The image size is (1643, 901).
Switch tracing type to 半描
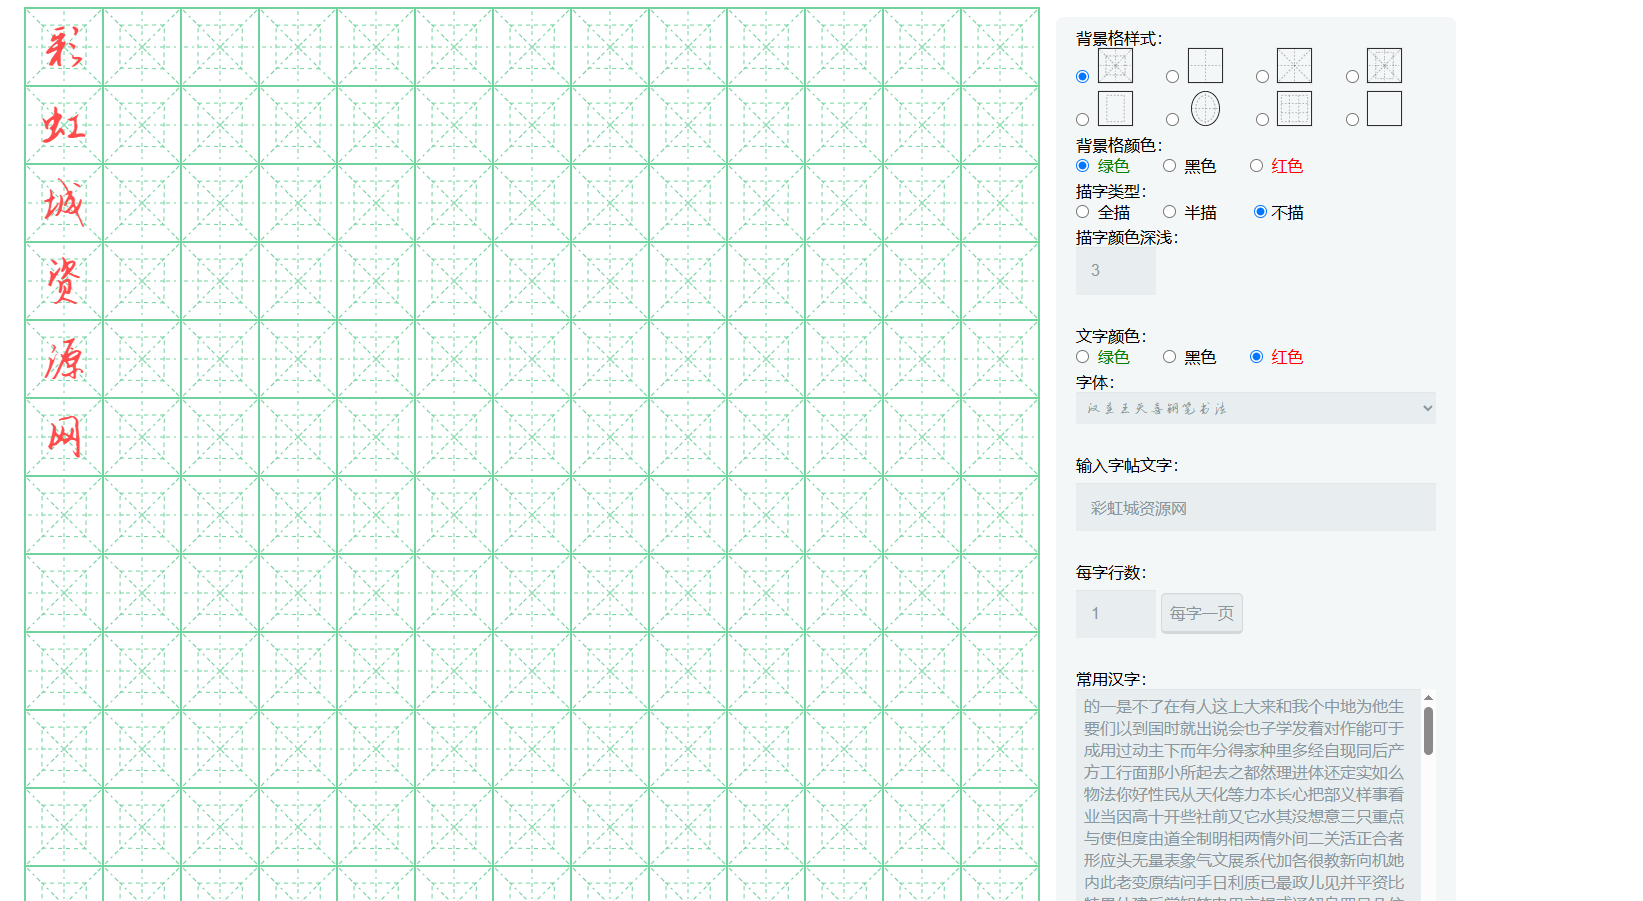pyautogui.click(x=1169, y=212)
